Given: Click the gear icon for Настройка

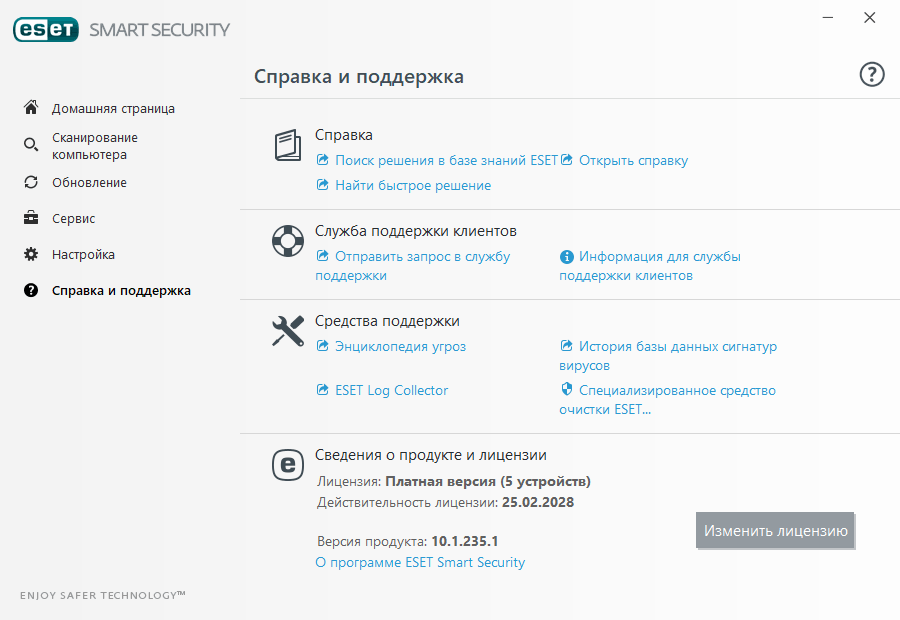Looking at the screenshot, I should pos(31,254).
